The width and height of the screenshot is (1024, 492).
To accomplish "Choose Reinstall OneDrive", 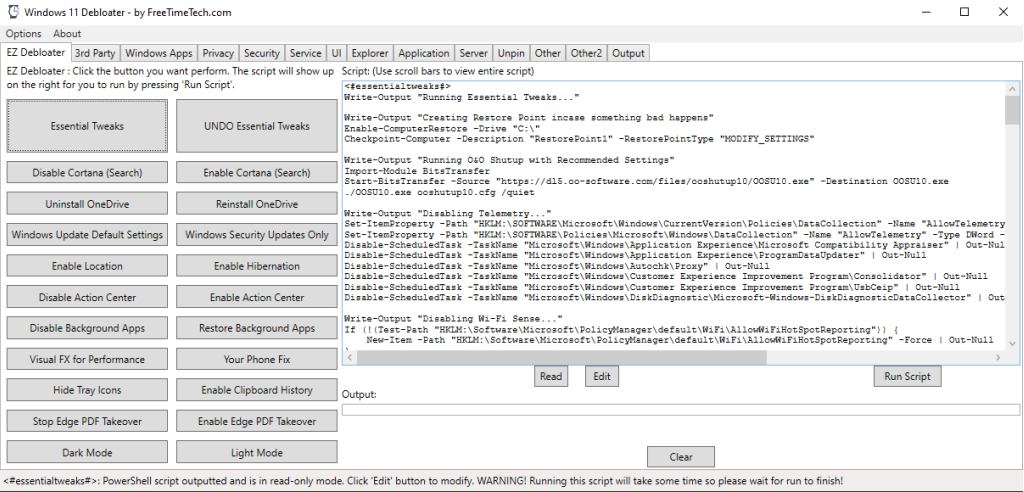I will (257, 204).
